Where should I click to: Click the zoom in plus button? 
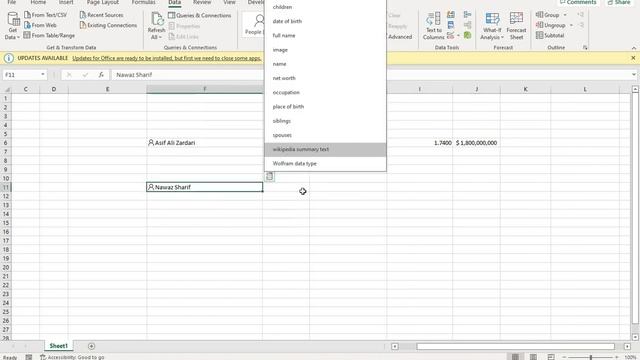coord(616,357)
